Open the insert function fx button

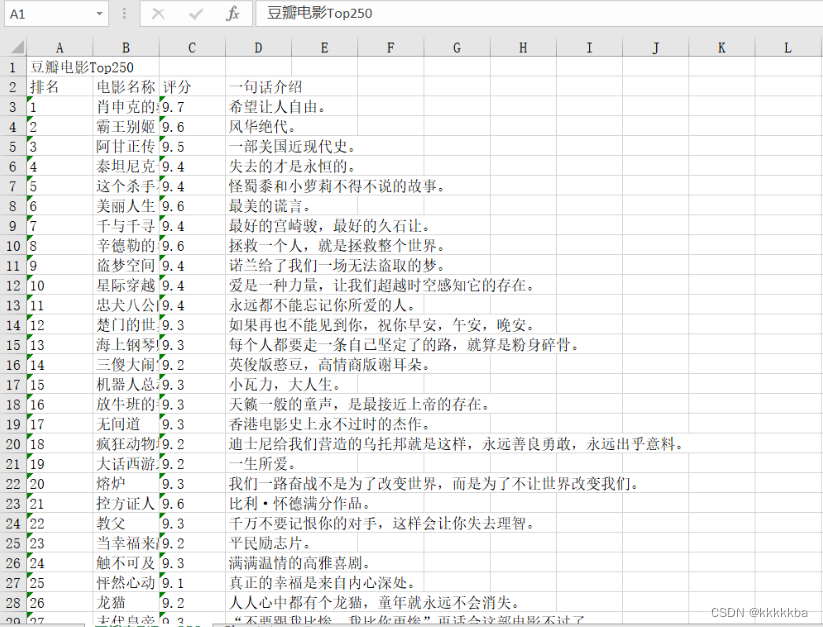233,14
